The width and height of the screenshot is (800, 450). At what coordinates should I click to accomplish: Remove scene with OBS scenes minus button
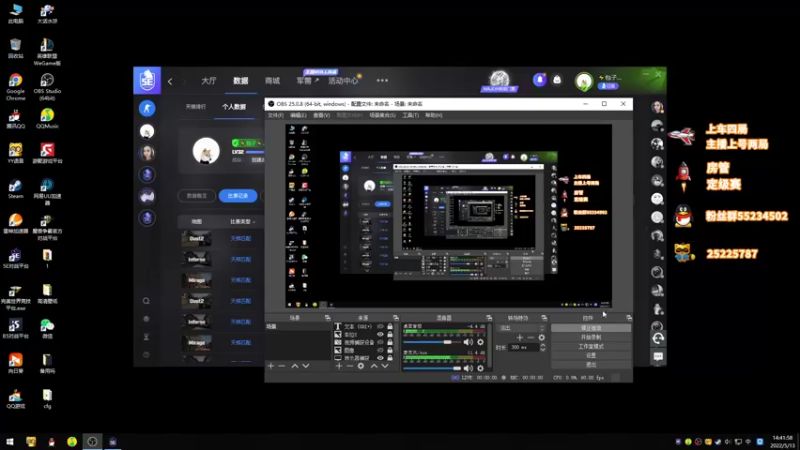[x=282, y=366]
